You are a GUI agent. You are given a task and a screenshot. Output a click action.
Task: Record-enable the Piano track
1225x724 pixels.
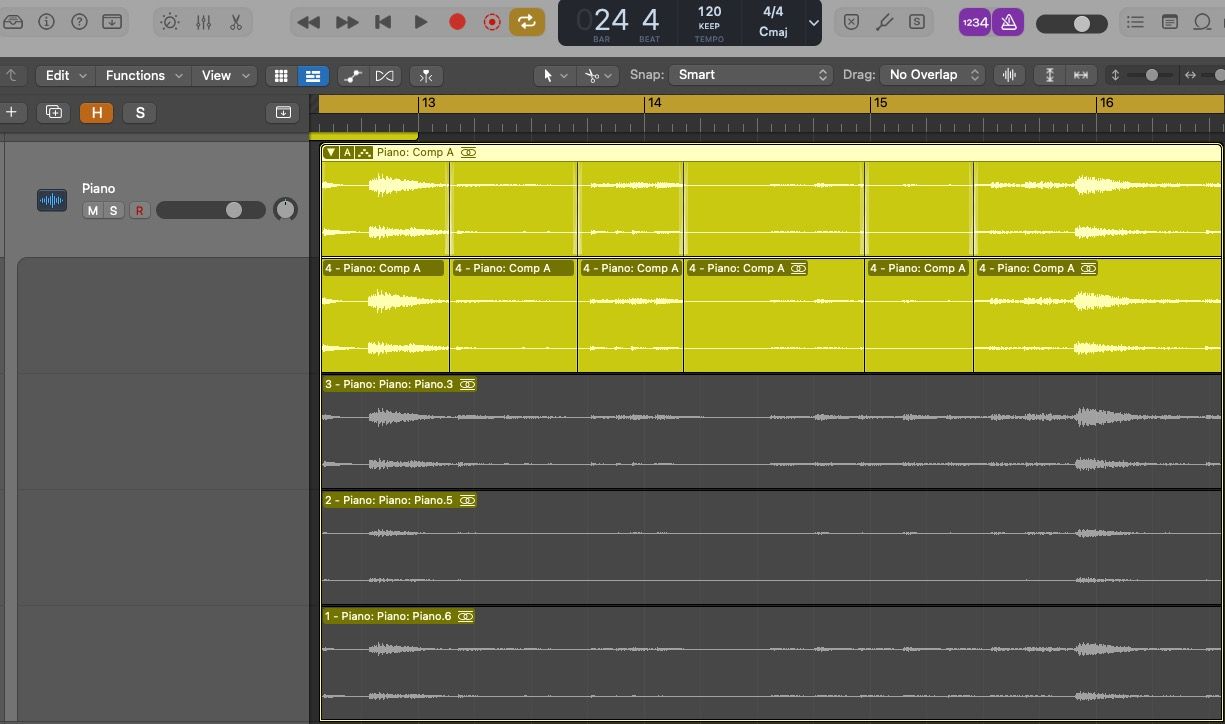click(139, 210)
